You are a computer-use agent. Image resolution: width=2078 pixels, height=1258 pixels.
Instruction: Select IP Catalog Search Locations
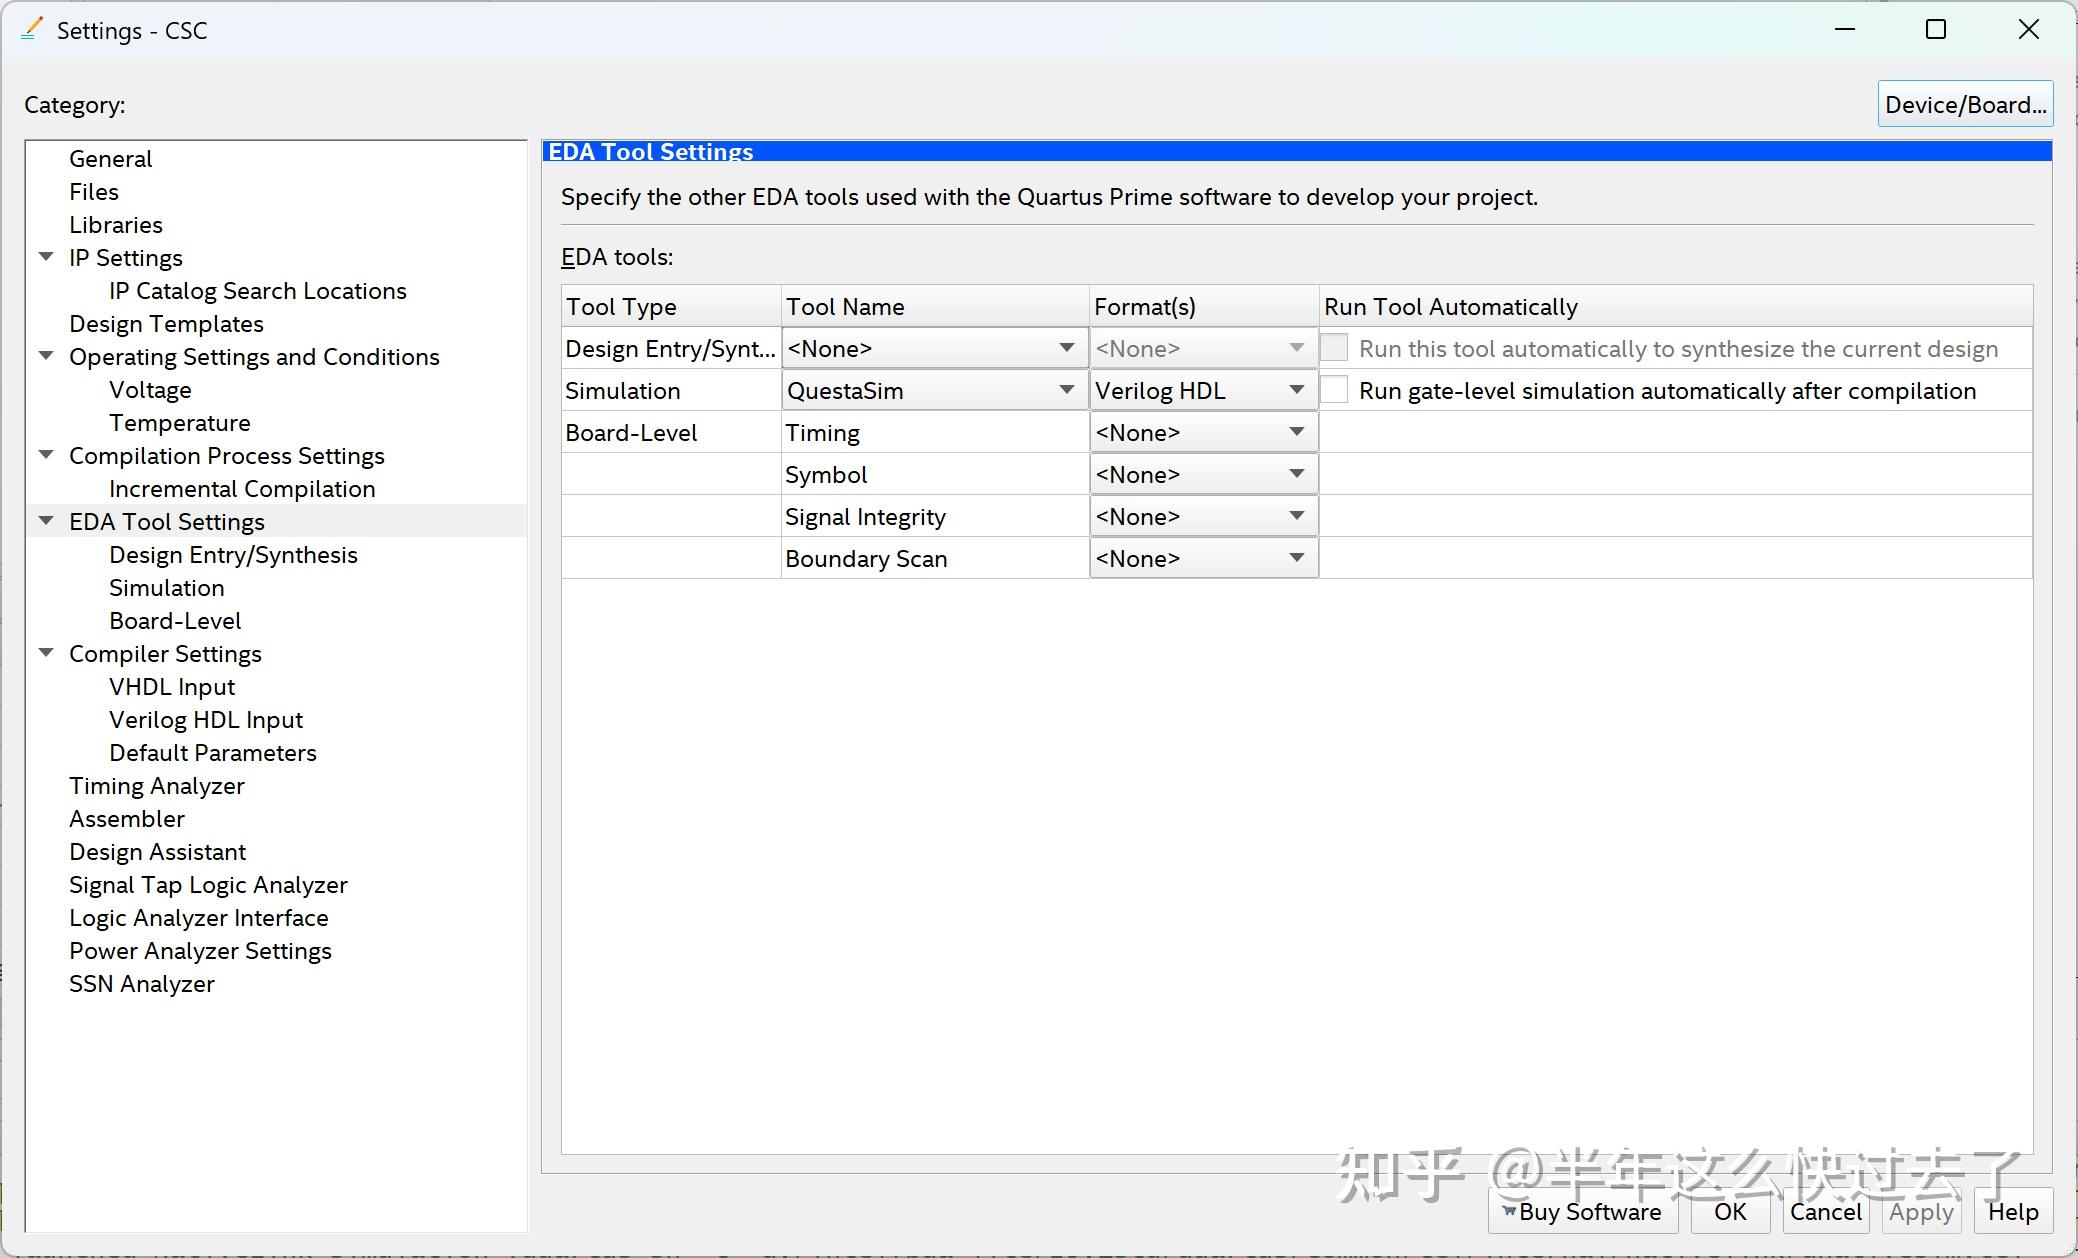tap(258, 290)
